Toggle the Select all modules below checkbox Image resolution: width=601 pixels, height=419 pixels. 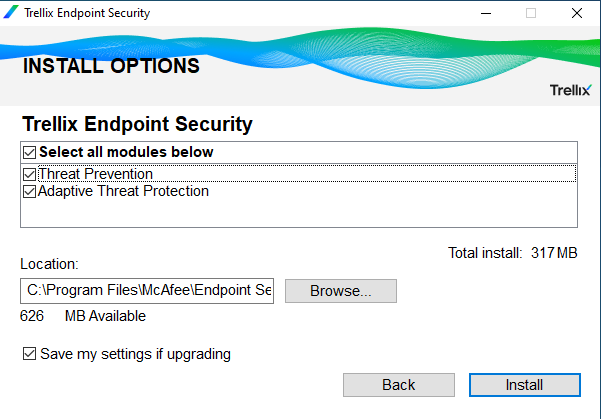(x=30, y=152)
